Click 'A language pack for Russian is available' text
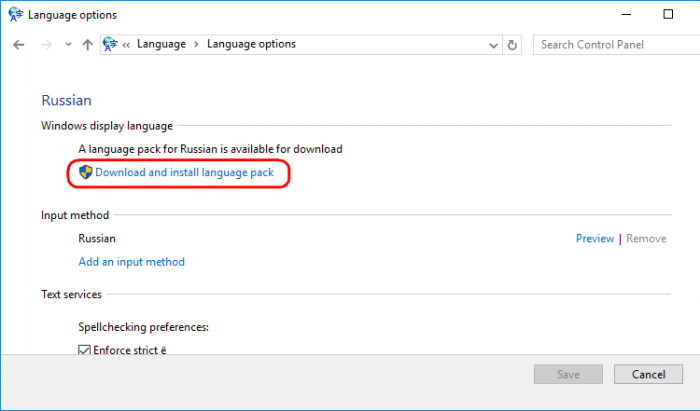 pyautogui.click(x=210, y=149)
